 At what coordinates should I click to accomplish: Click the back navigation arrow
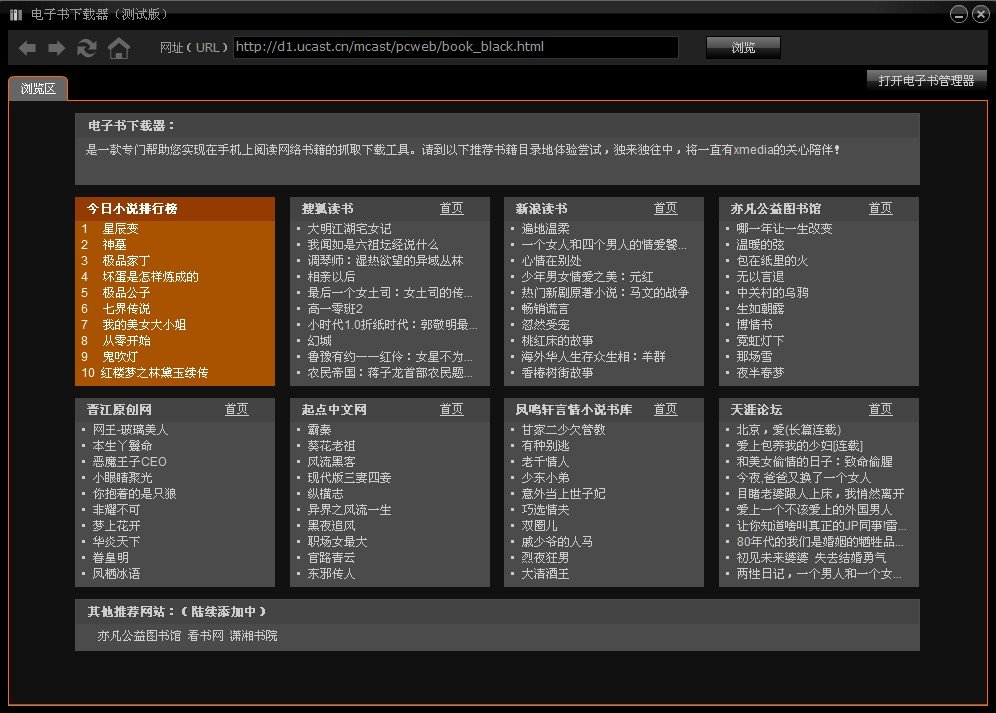pos(27,47)
